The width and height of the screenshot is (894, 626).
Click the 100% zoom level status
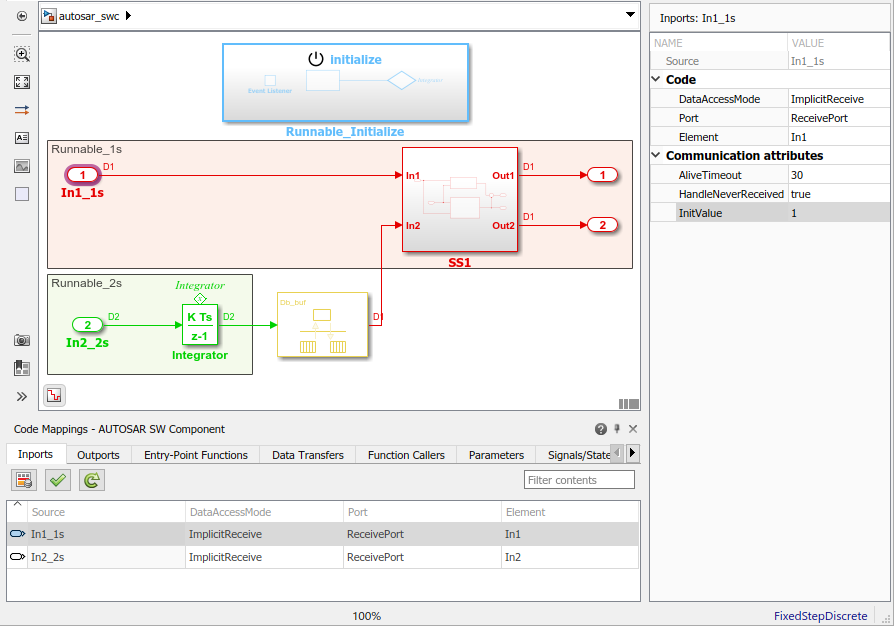[x=366, y=616]
